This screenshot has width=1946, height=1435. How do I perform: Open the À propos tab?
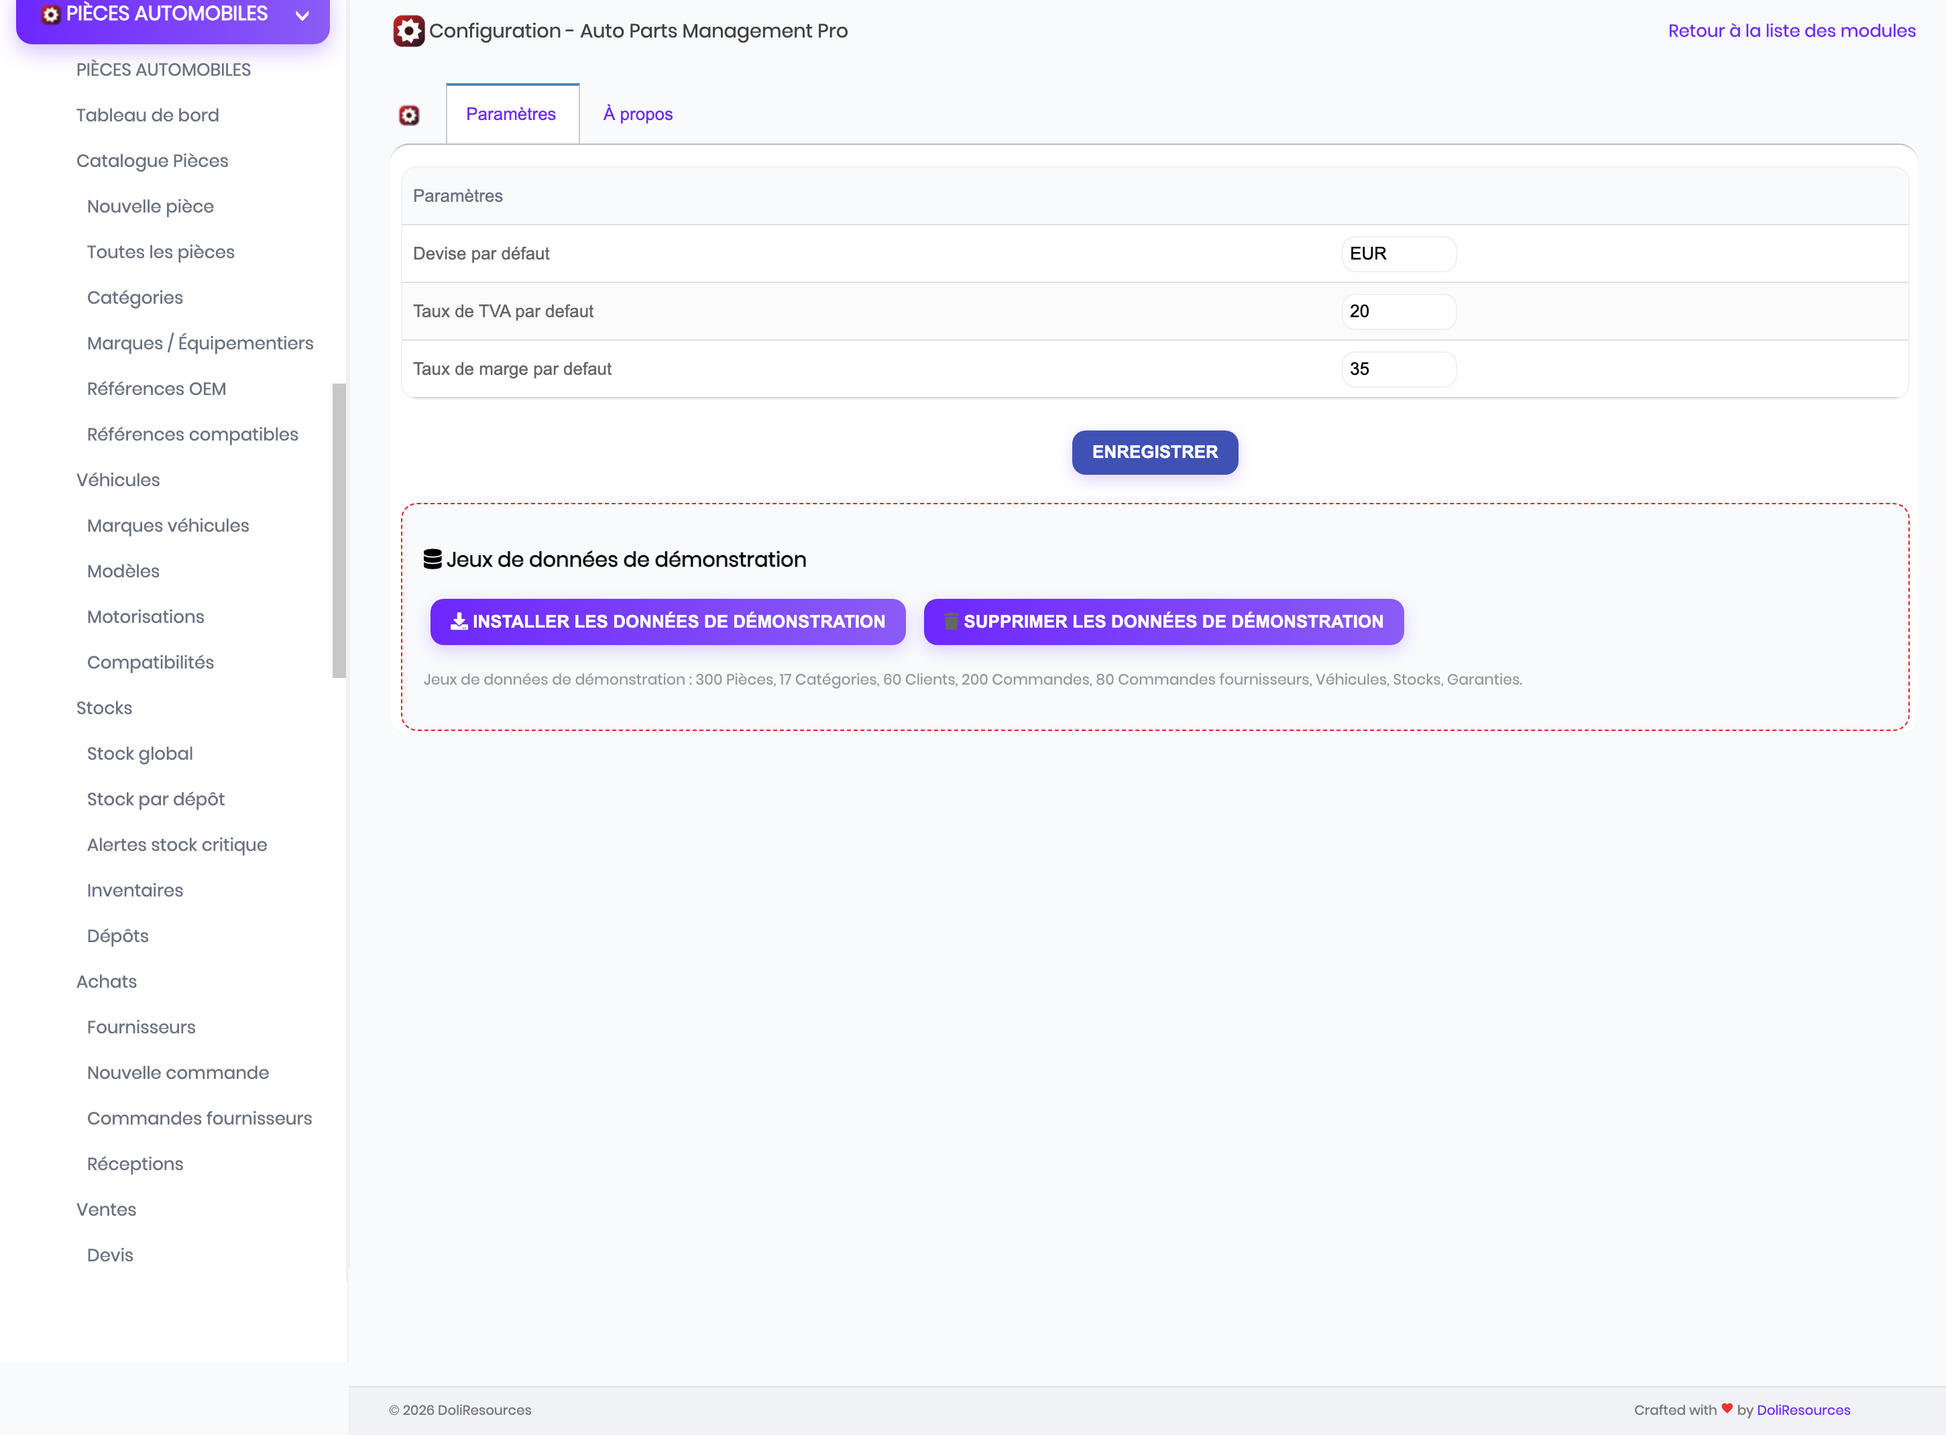coord(638,114)
